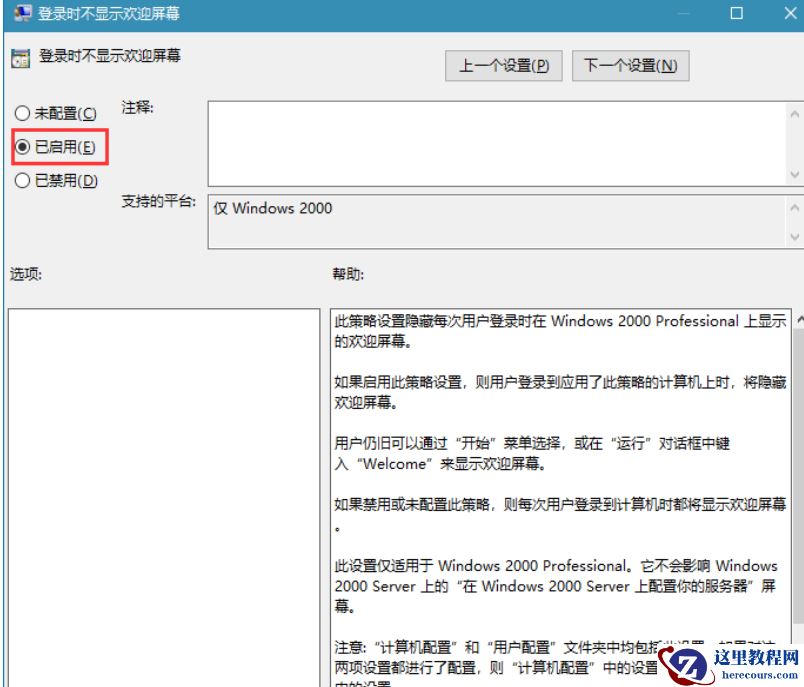The image size is (804, 687).
Task: Select the 已禁用 radio button
Action: [22, 181]
